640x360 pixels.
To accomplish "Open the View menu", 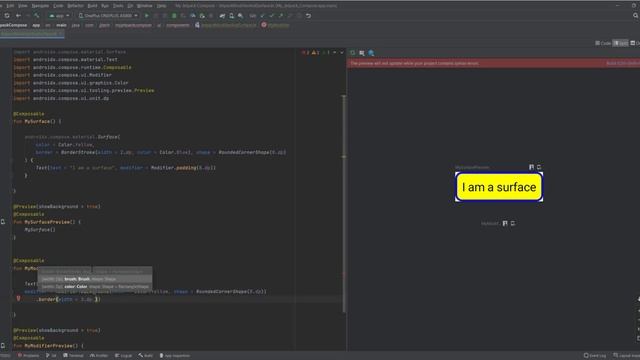I will (x=23, y=6).
